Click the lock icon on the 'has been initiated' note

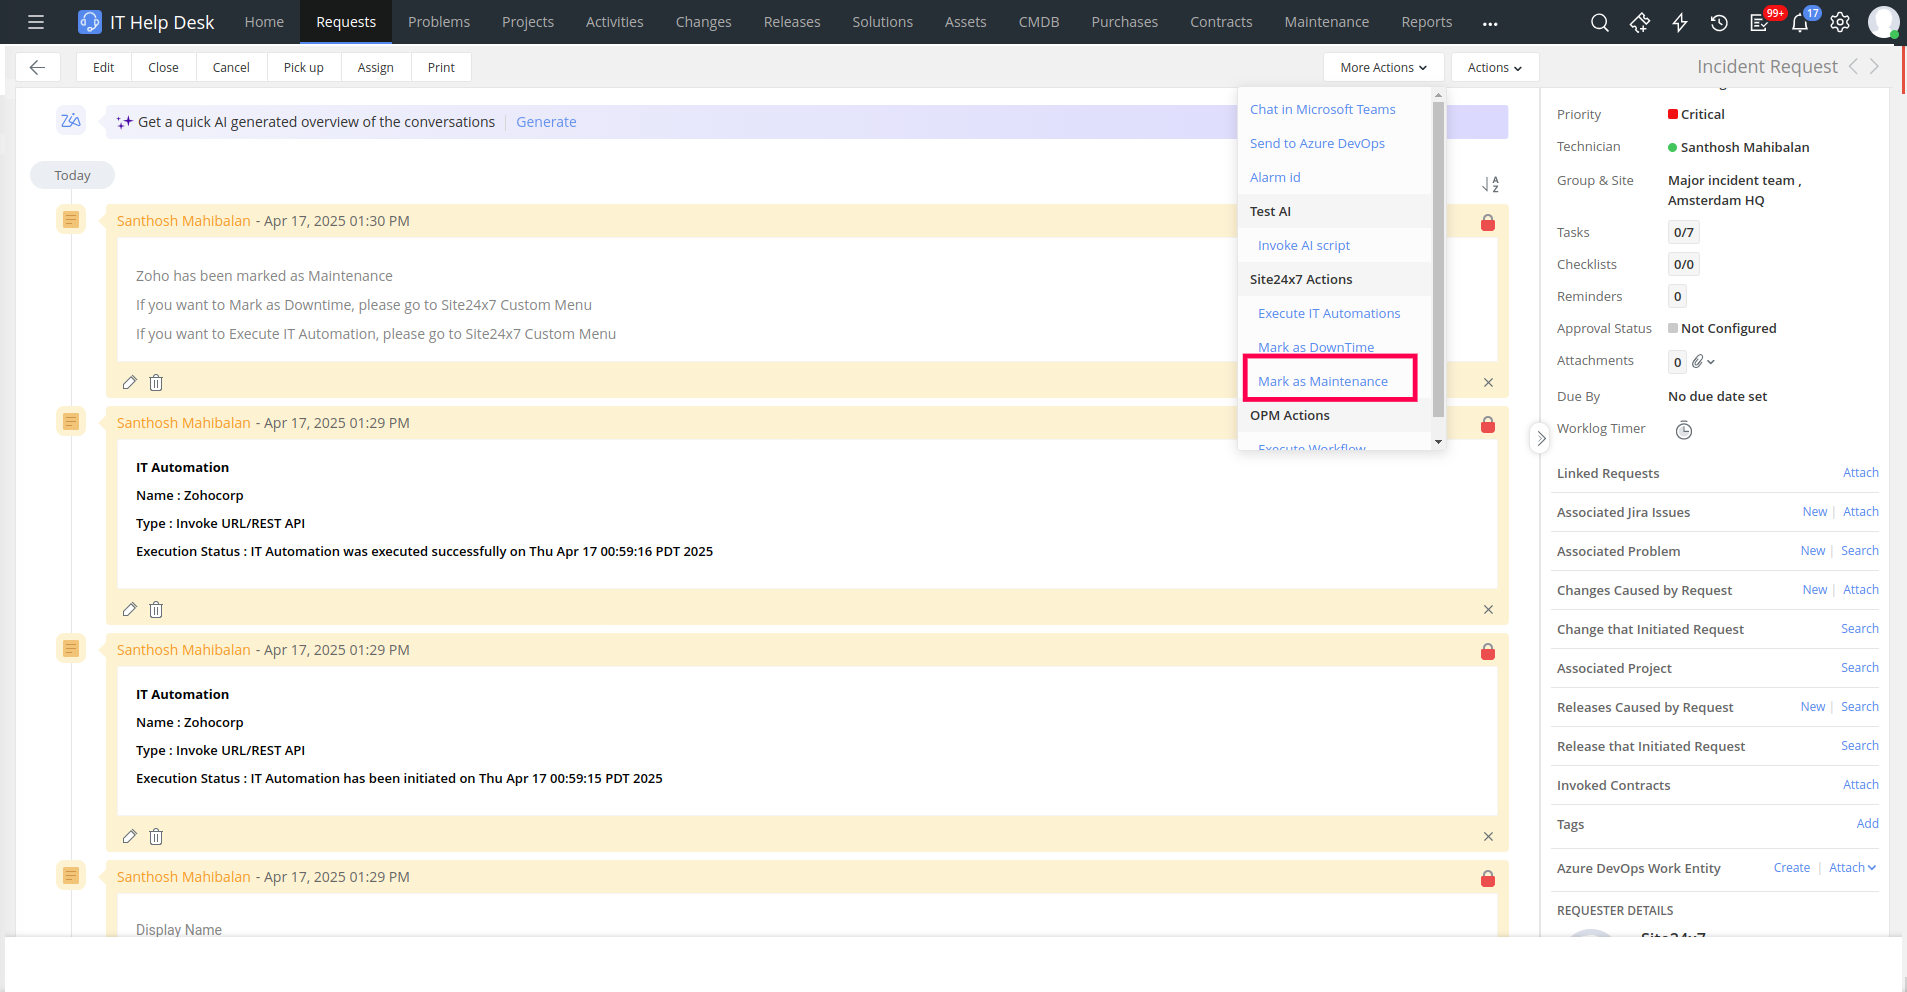1488,651
